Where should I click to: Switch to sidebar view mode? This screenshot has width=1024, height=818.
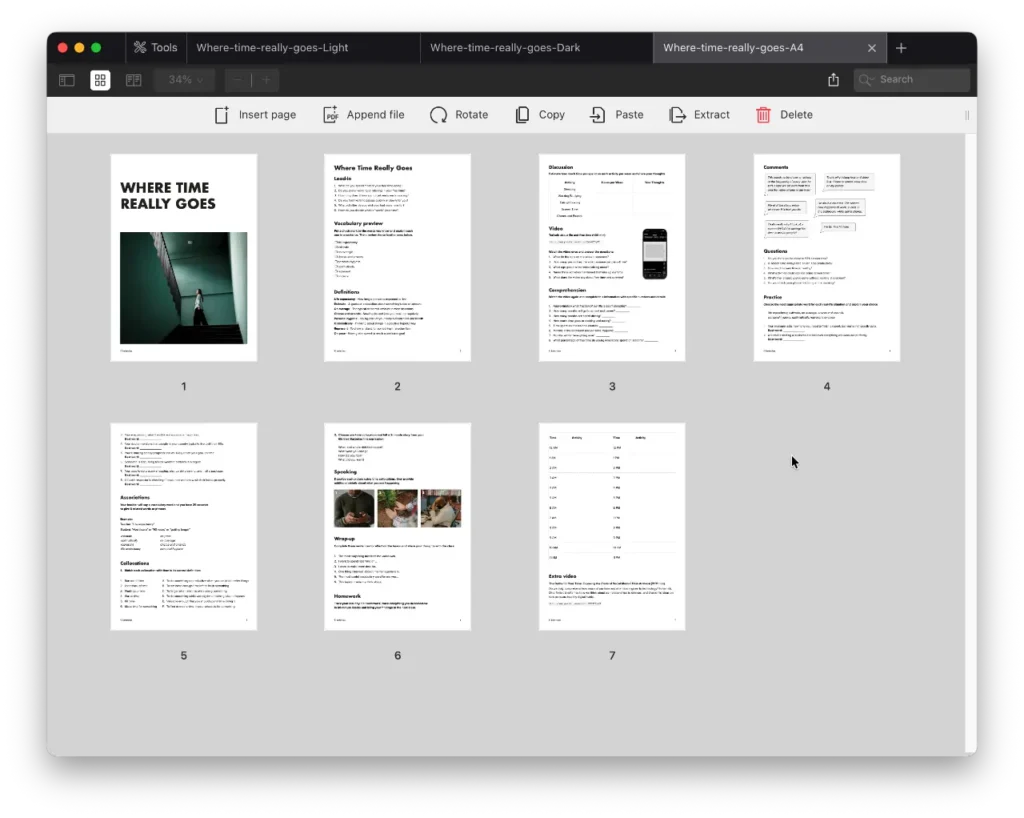pyautogui.click(x=67, y=80)
